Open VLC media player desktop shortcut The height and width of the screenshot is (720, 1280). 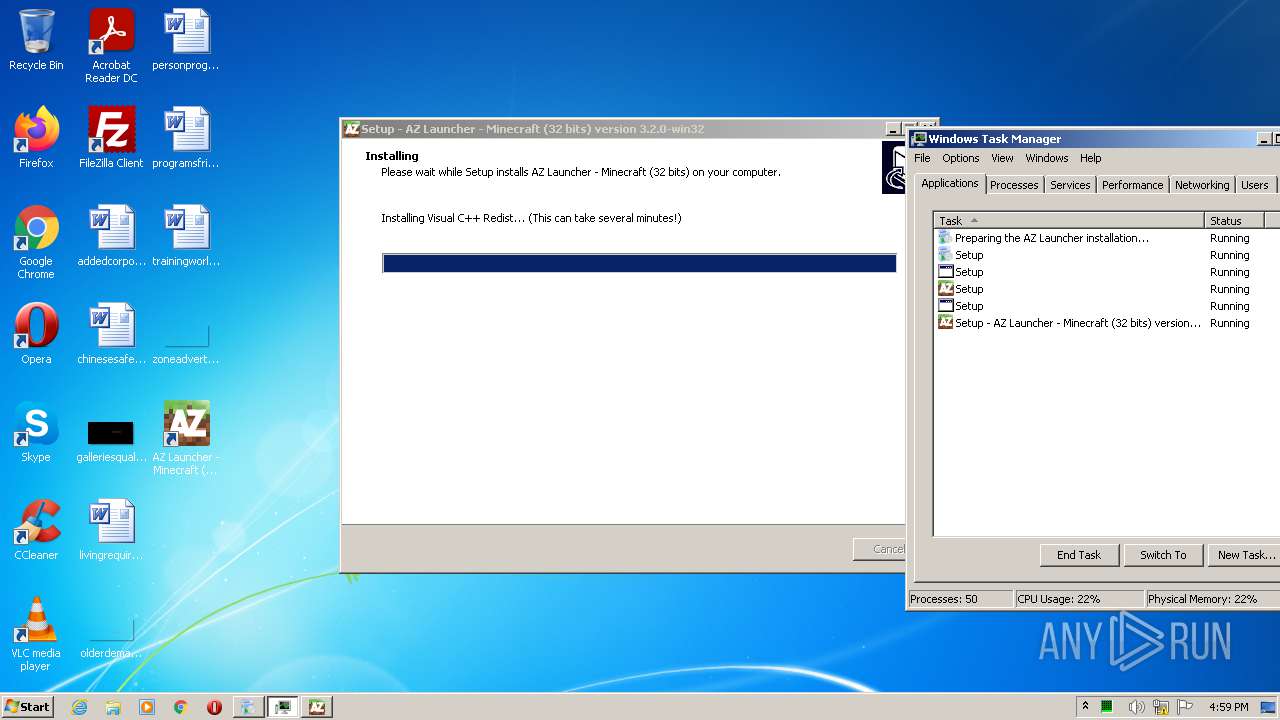click(36, 634)
